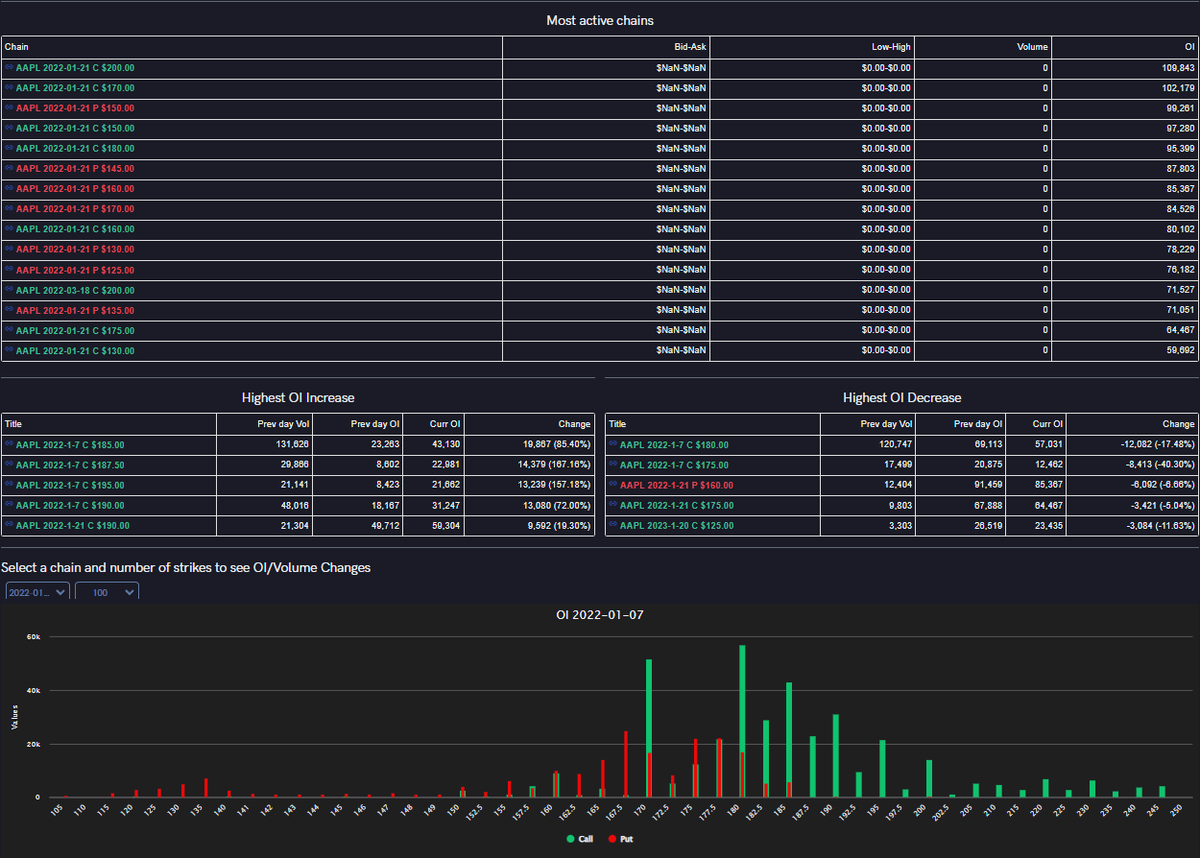Click Change header in Highest OI Increase table
1200x858 pixels.
pyautogui.click(x=529, y=424)
